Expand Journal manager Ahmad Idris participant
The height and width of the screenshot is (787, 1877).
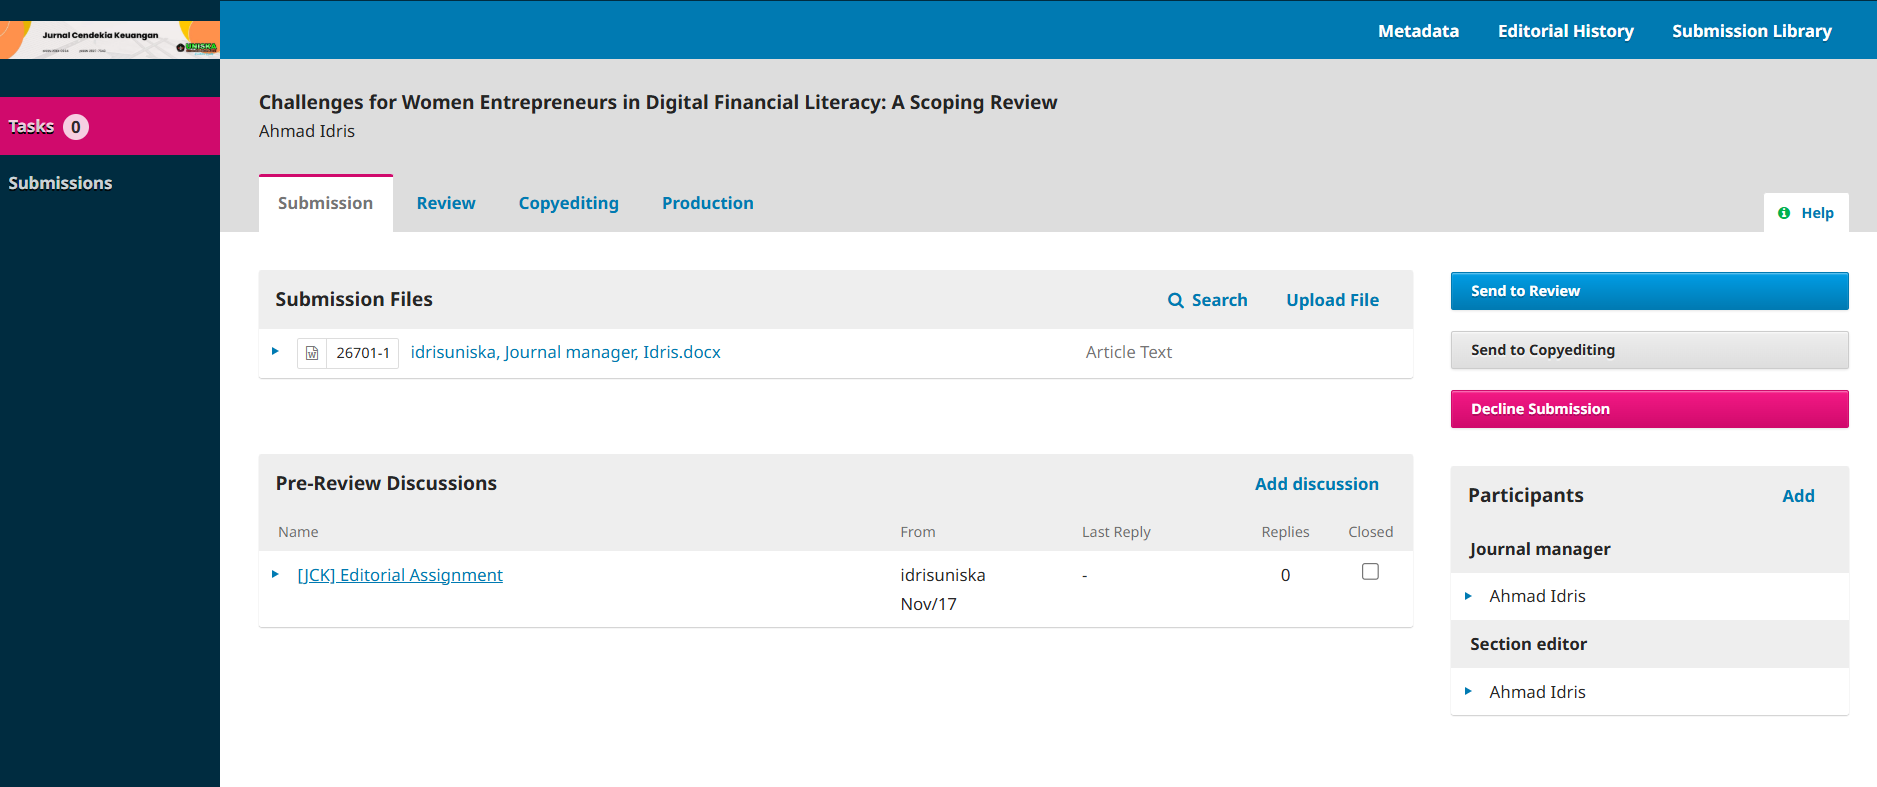pyautogui.click(x=1468, y=596)
